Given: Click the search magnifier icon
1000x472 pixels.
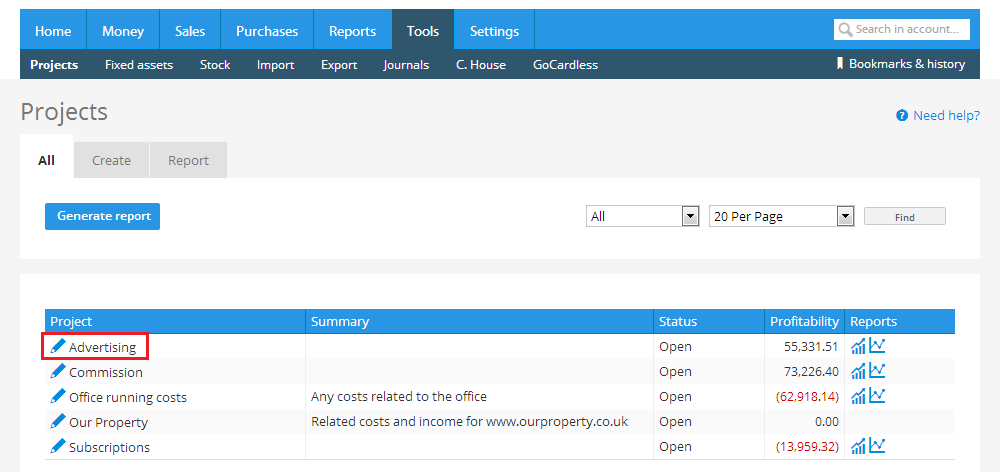Looking at the screenshot, I should point(846,29).
